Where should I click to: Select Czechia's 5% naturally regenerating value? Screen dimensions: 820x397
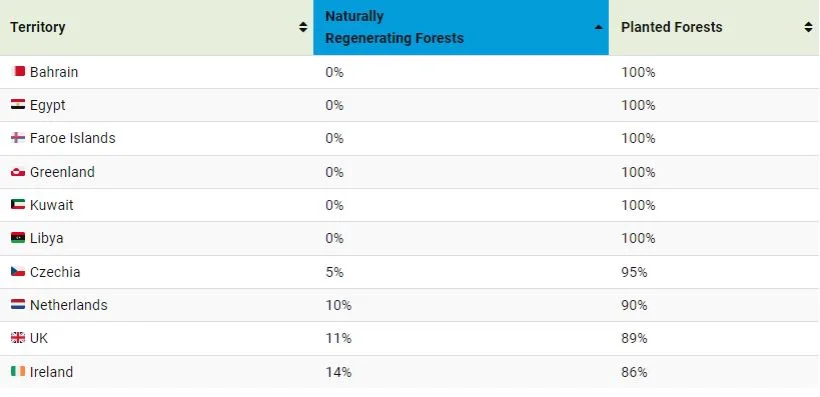[334, 272]
